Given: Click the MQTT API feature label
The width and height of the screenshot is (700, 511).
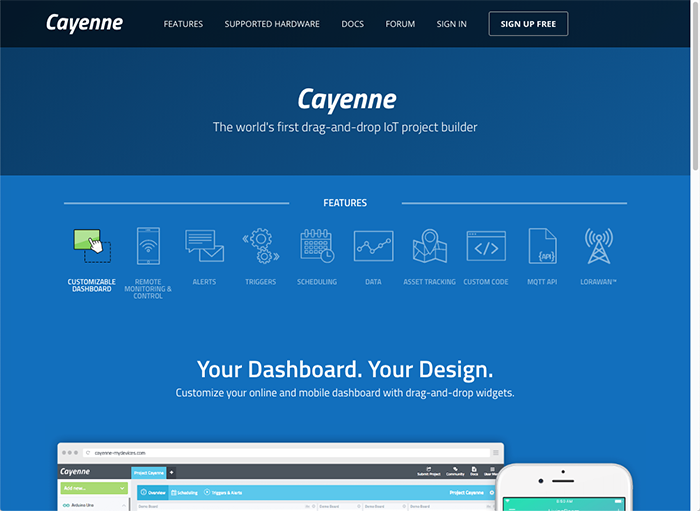Looking at the screenshot, I should [x=542, y=282].
